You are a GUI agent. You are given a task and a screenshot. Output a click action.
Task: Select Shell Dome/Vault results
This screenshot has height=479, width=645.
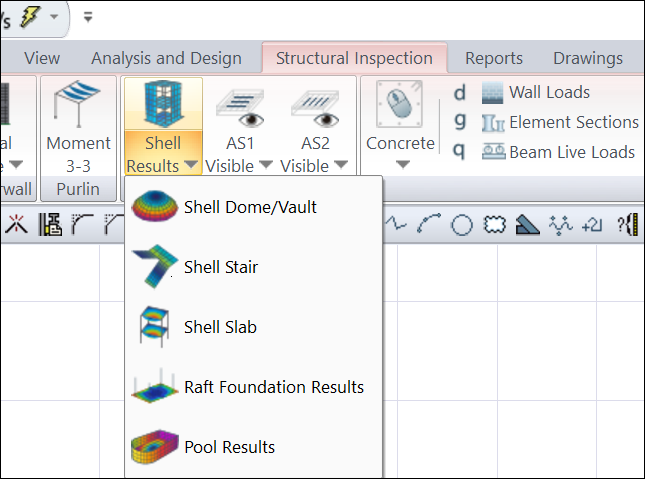tap(250, 207)
